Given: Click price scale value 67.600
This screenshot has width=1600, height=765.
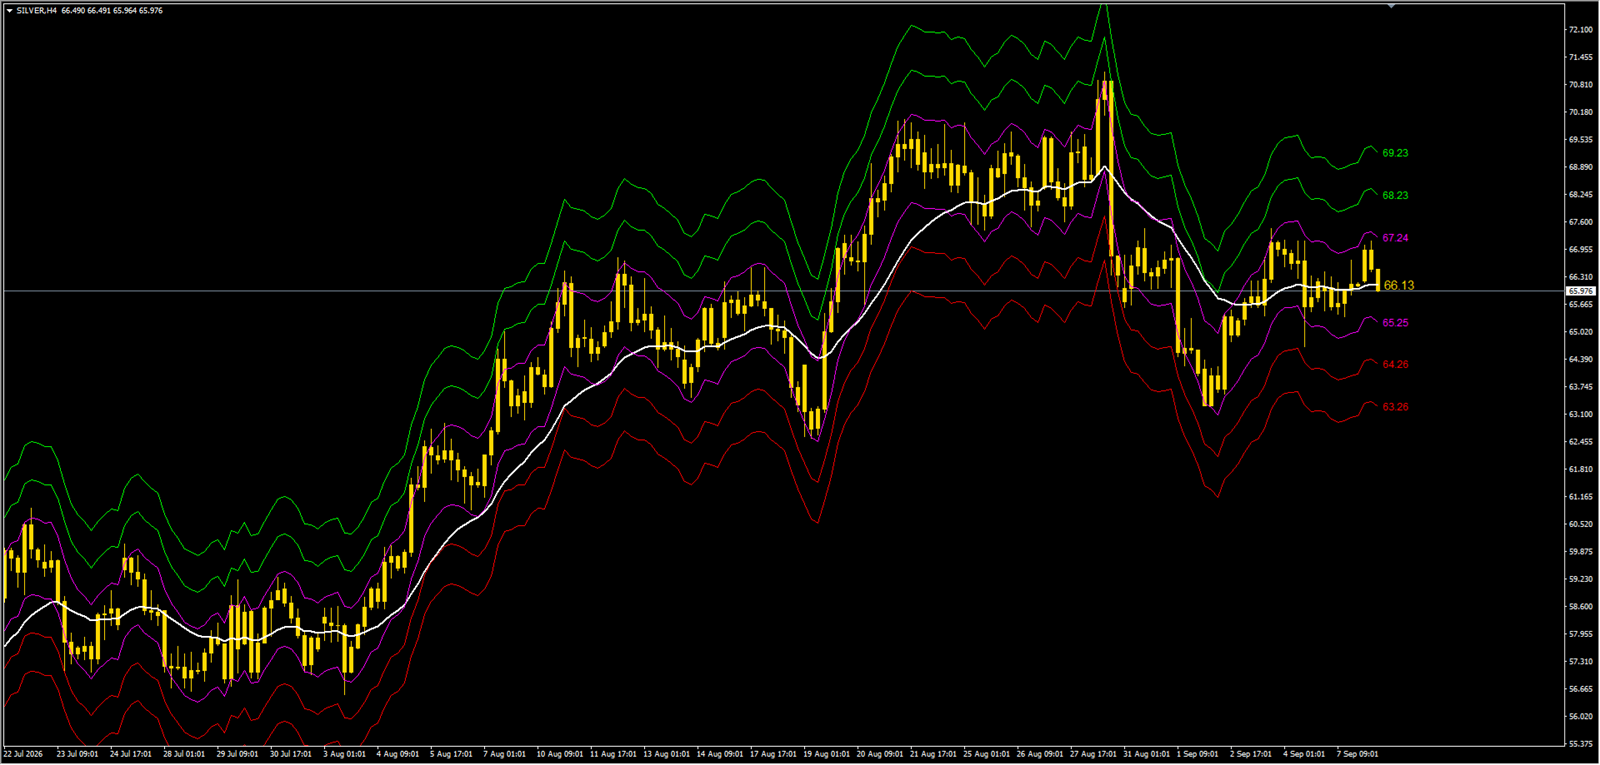Looking at the screenshot, I should (x=1581, y=222).
